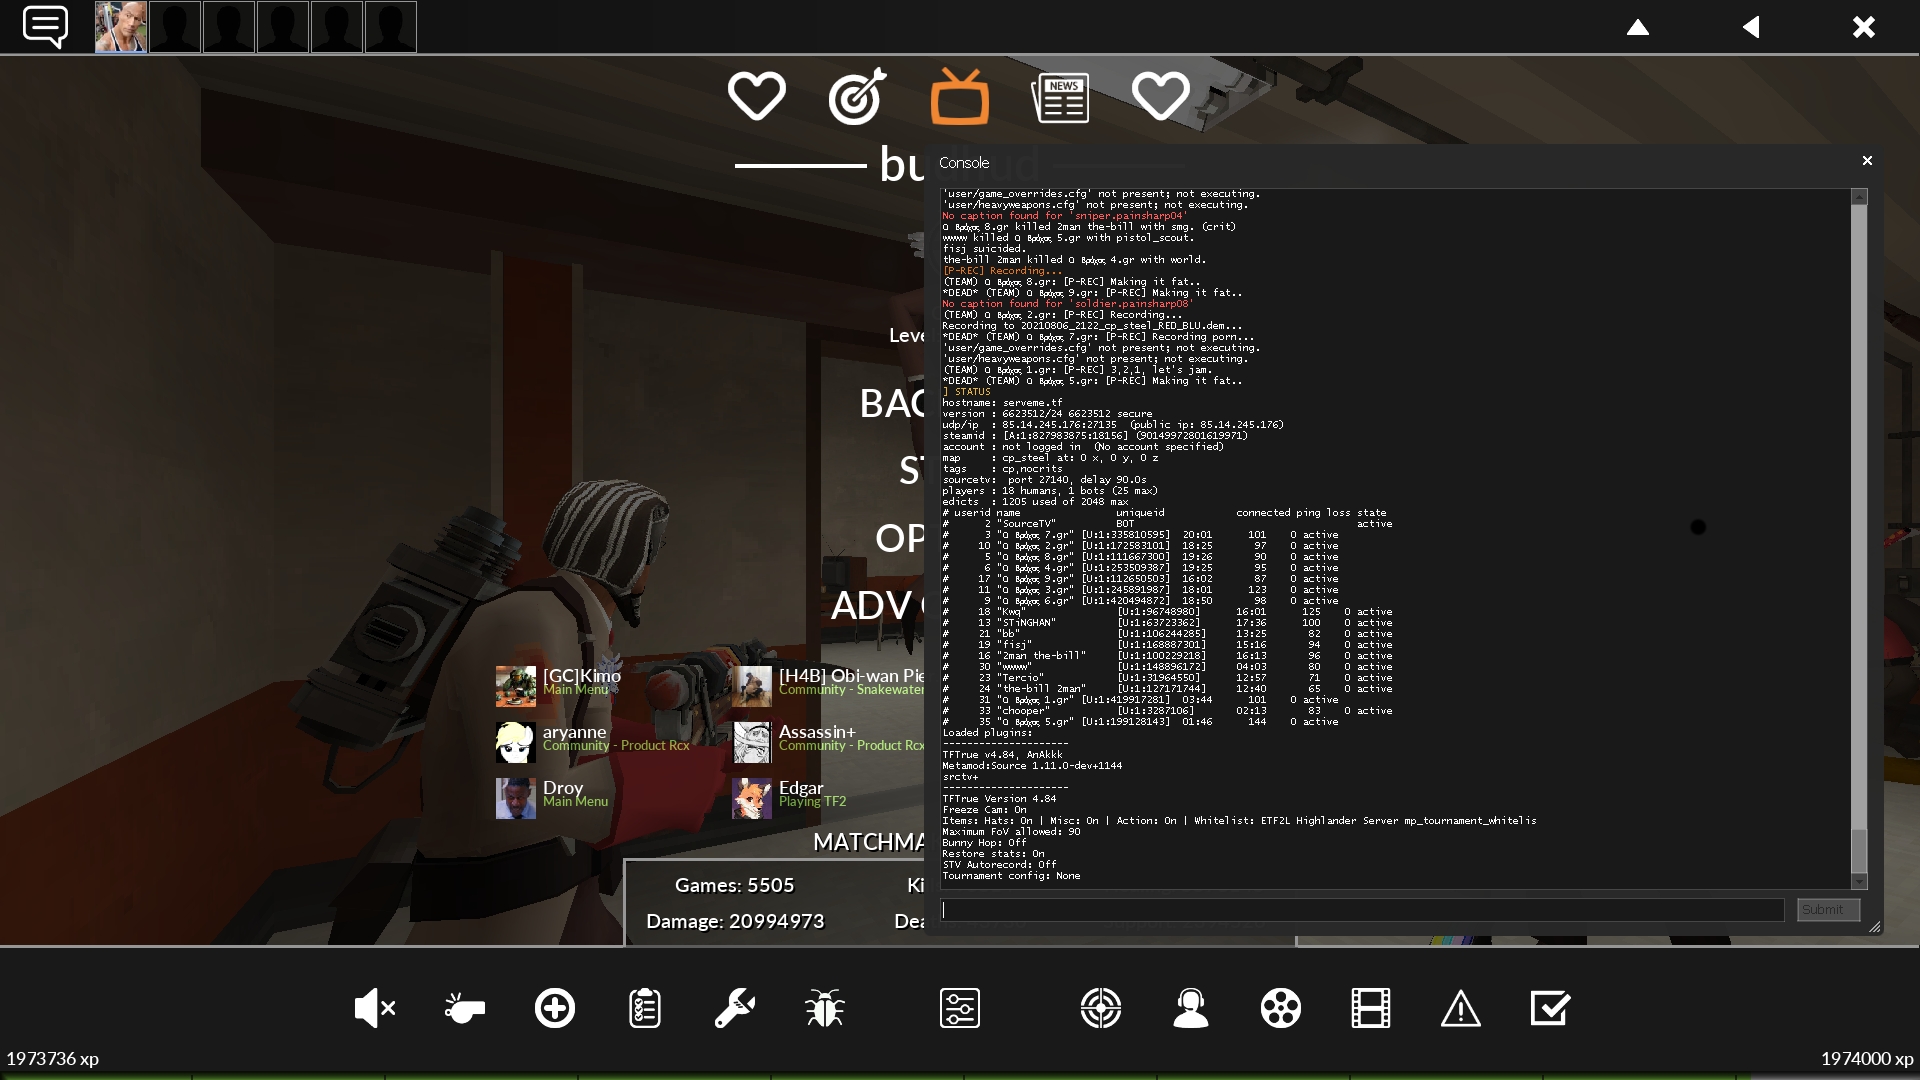Click the 'Games: 5505' stat text
Screen dimensions: 1920x1080
point(734,885)
